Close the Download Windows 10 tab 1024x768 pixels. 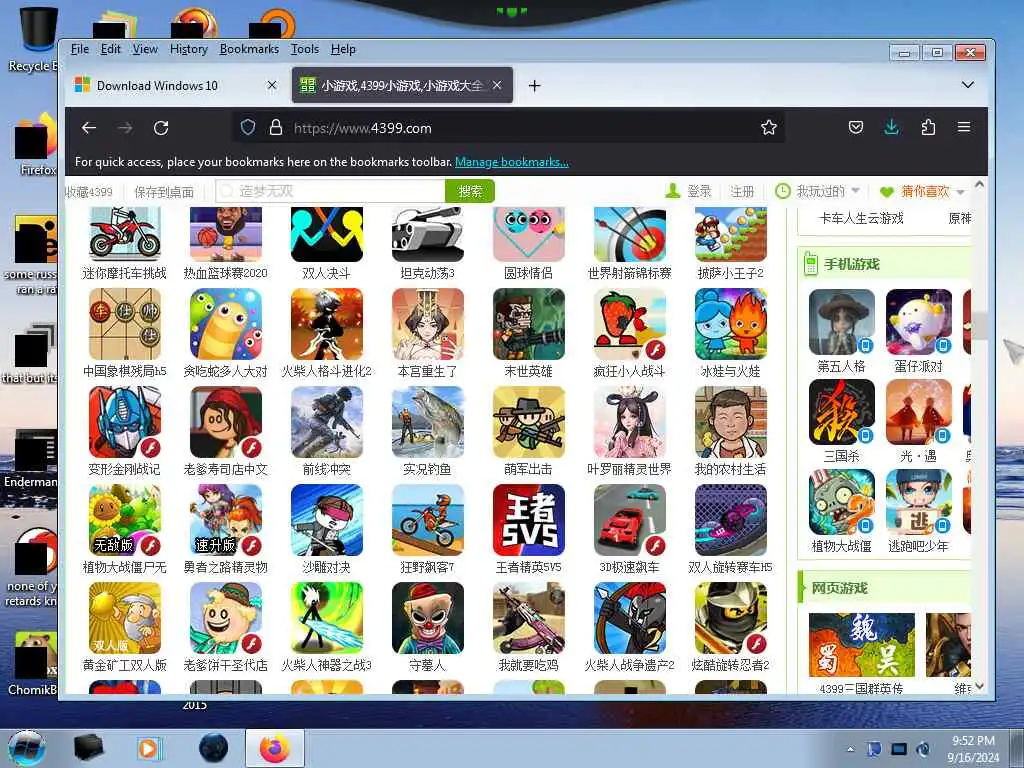(x=272, y=86)
